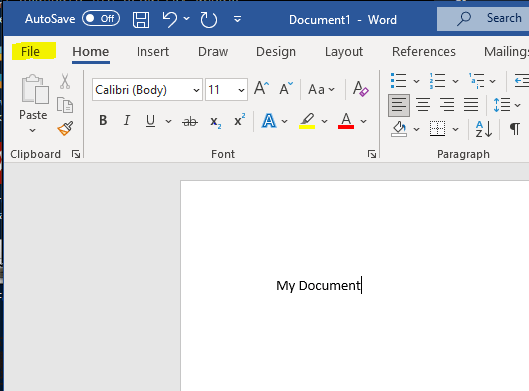Apply red font color

pos(346,121)
